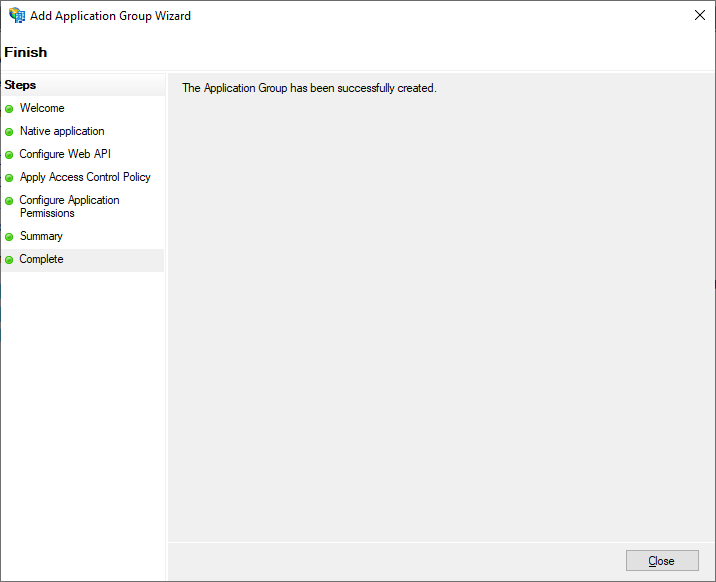Select the Summary step
Image resolution: width=716 pixels, height=582 pixels.
pyautogui.click(x=41, y=236)
